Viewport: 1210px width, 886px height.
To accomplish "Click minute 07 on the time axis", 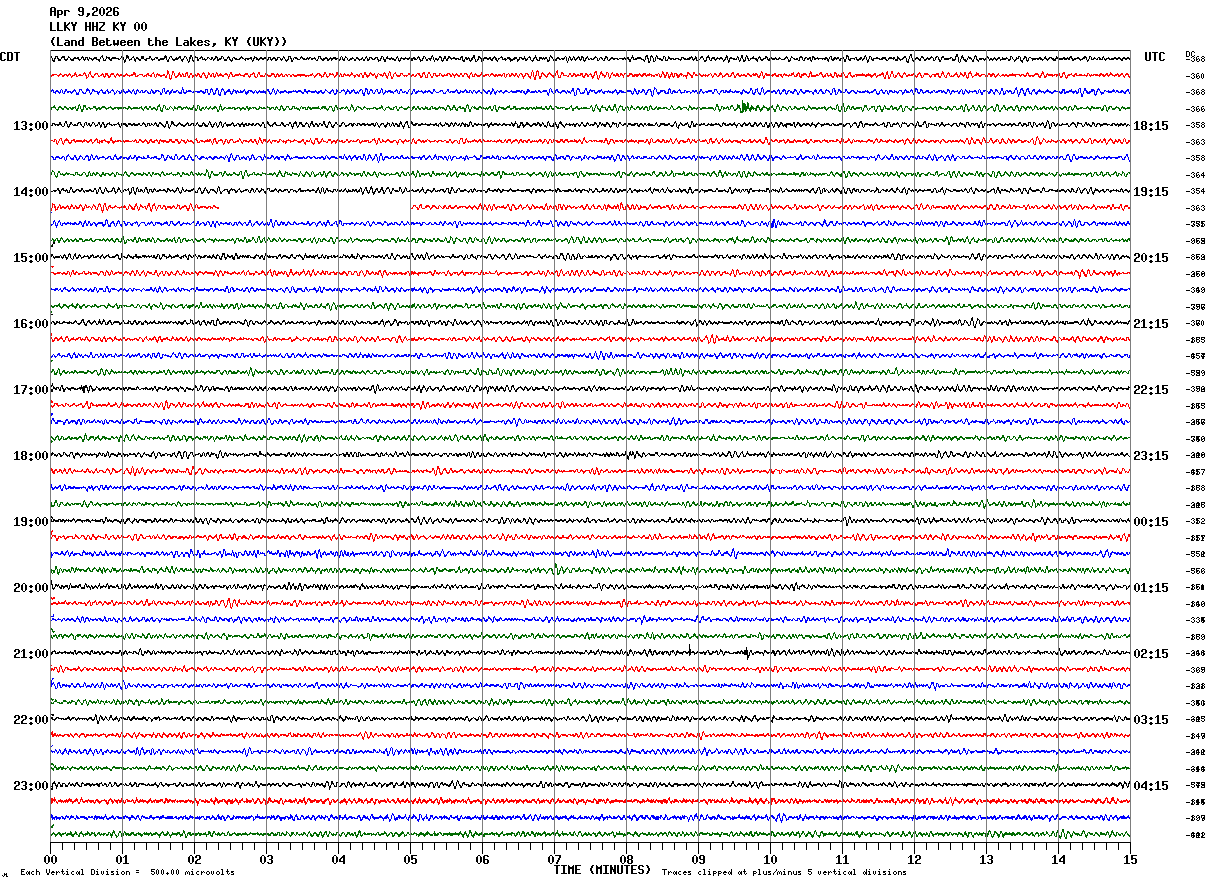I will (554, 859).
